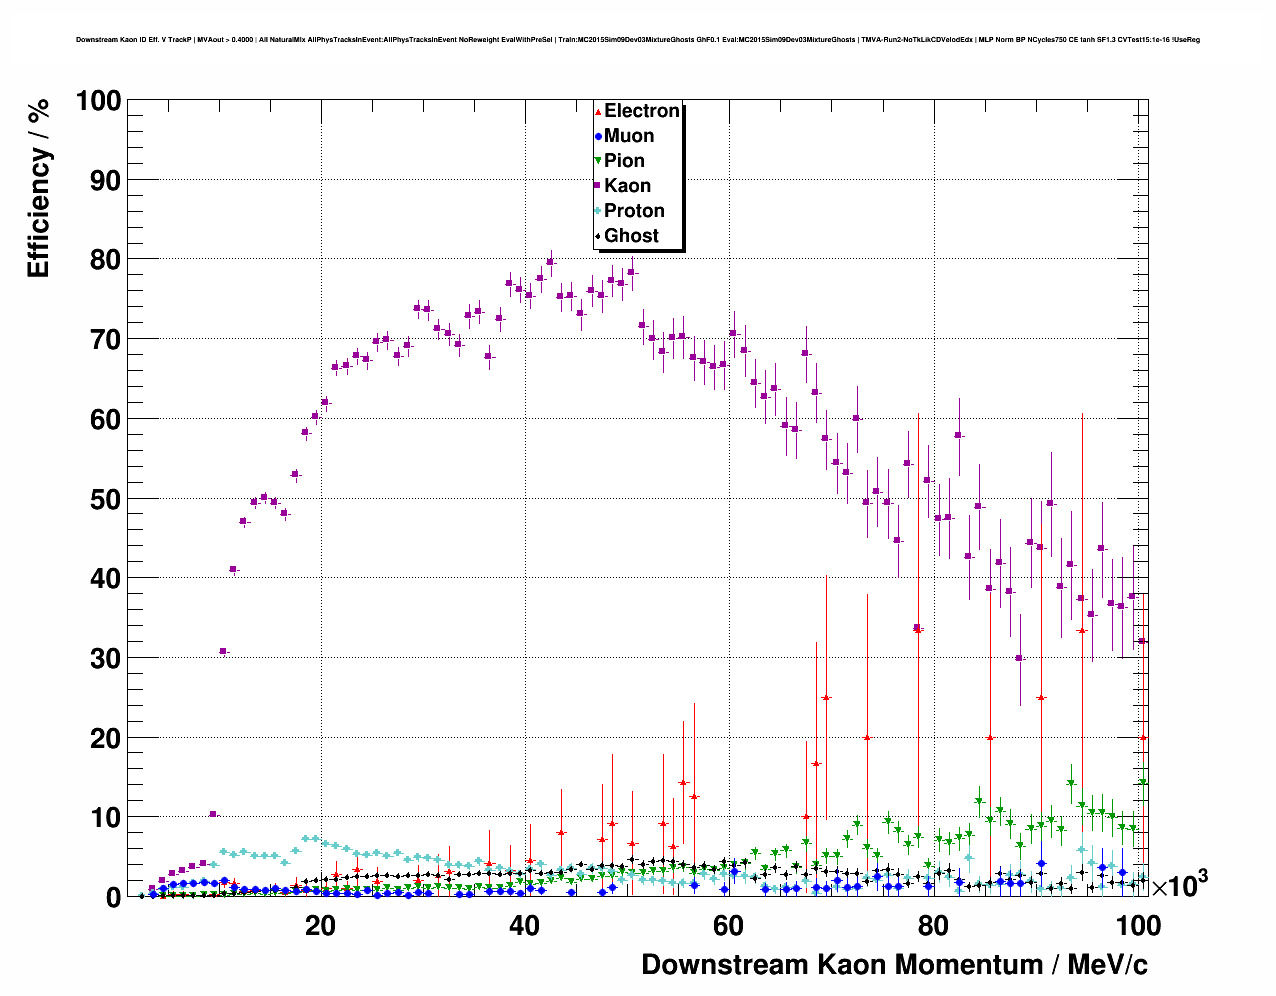Click the Electron legend entry
1276x996 pixels.
click(638, 111)
